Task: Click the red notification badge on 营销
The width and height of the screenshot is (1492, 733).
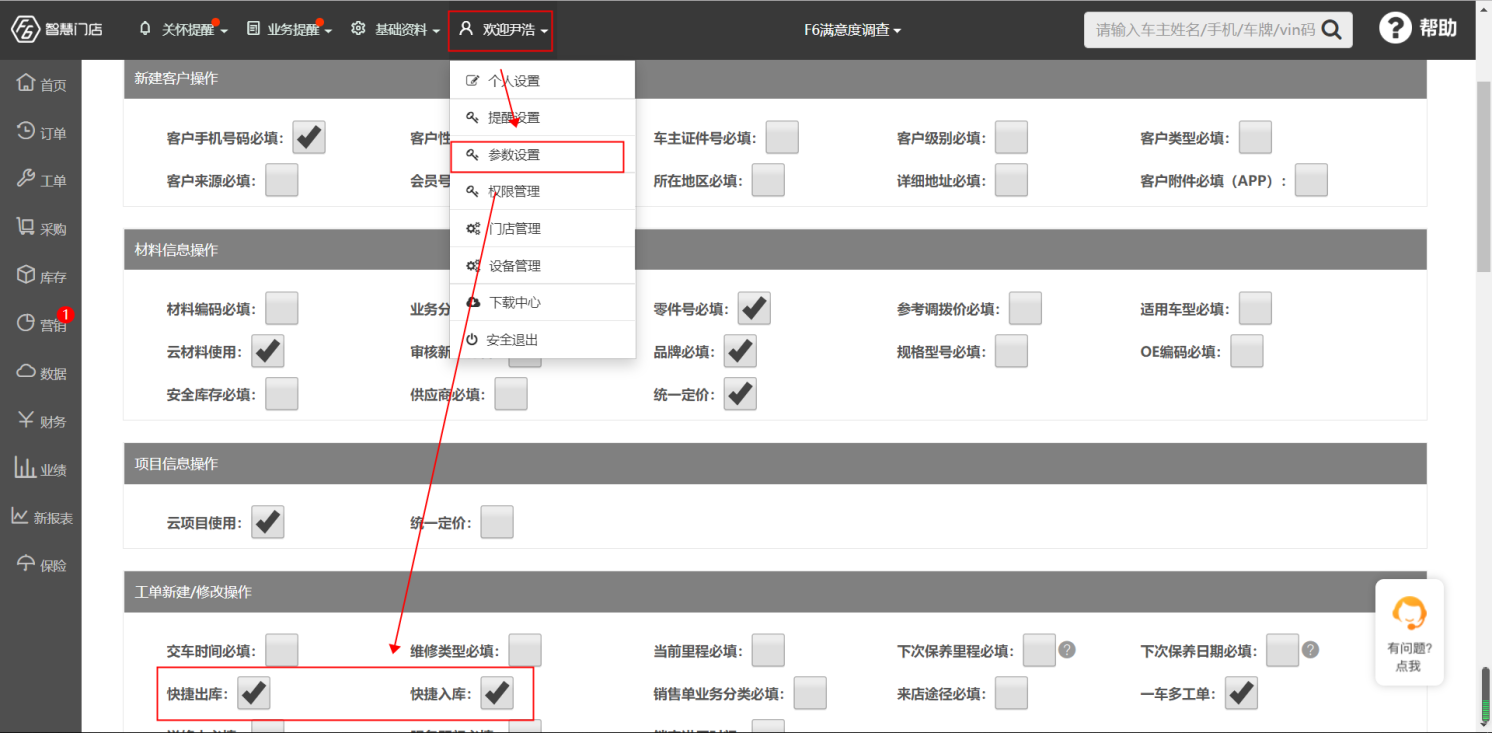Action: coord(65,315)
